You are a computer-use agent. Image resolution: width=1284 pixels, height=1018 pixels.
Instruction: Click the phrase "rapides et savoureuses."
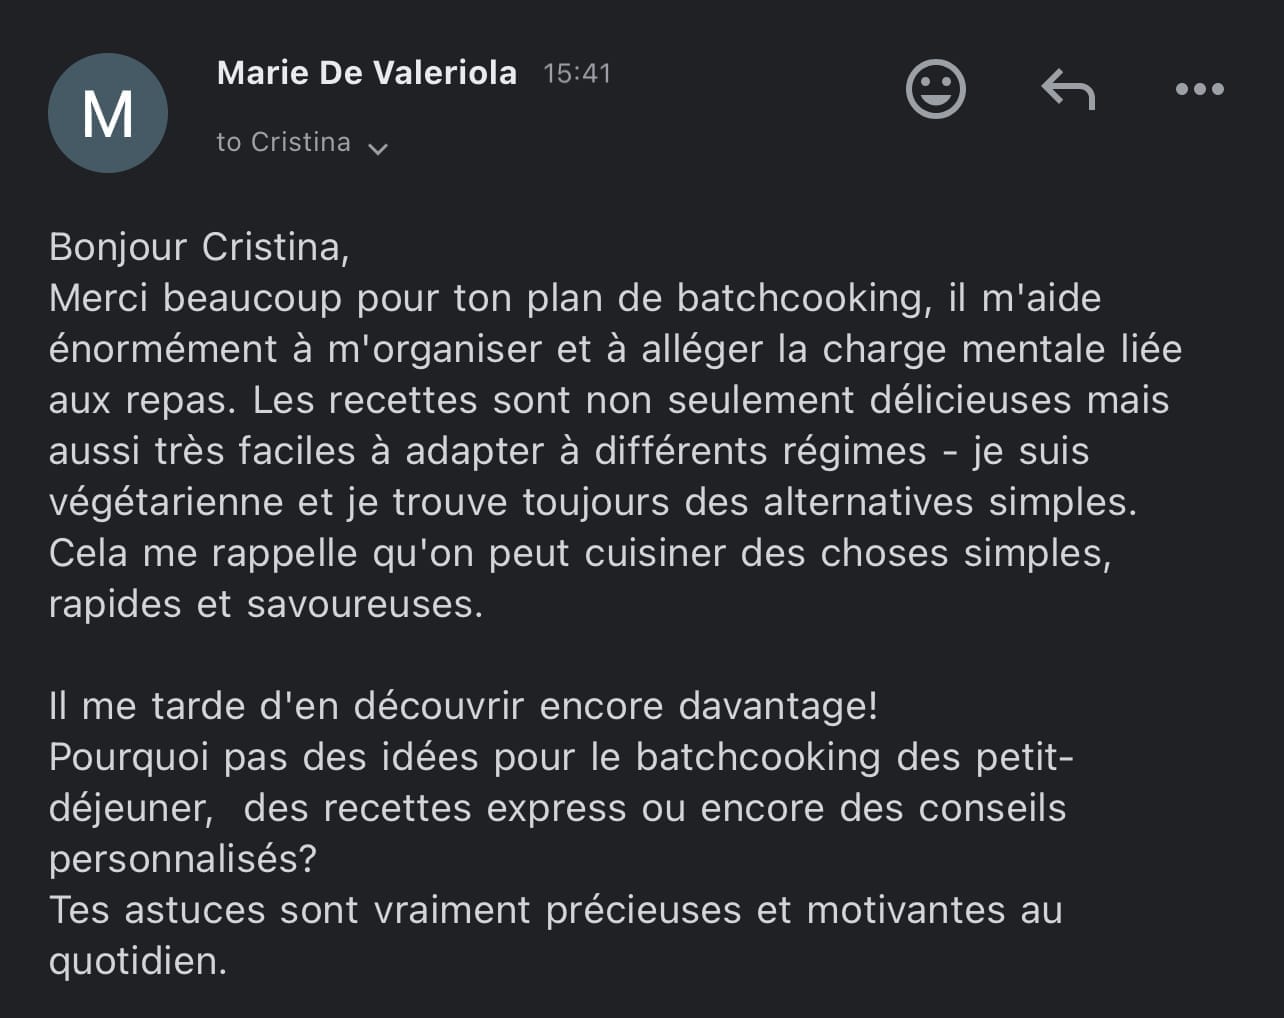(266, 604)
